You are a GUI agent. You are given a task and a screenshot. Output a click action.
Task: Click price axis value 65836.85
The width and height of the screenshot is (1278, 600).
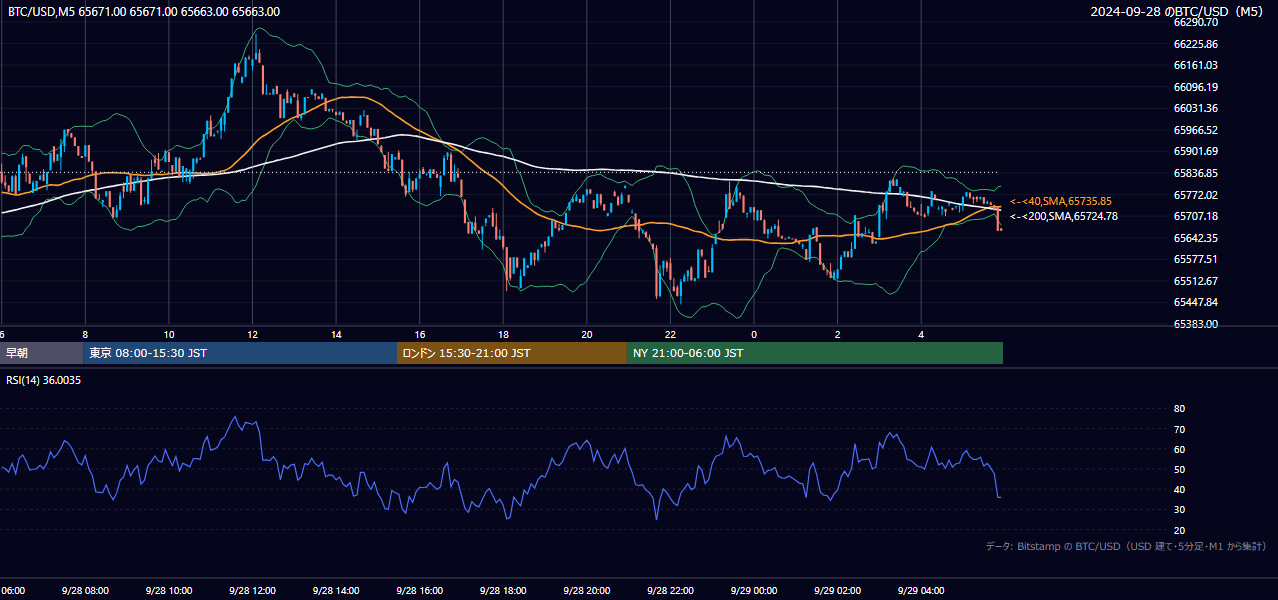pyautogui.click(x=1195, y=173)
